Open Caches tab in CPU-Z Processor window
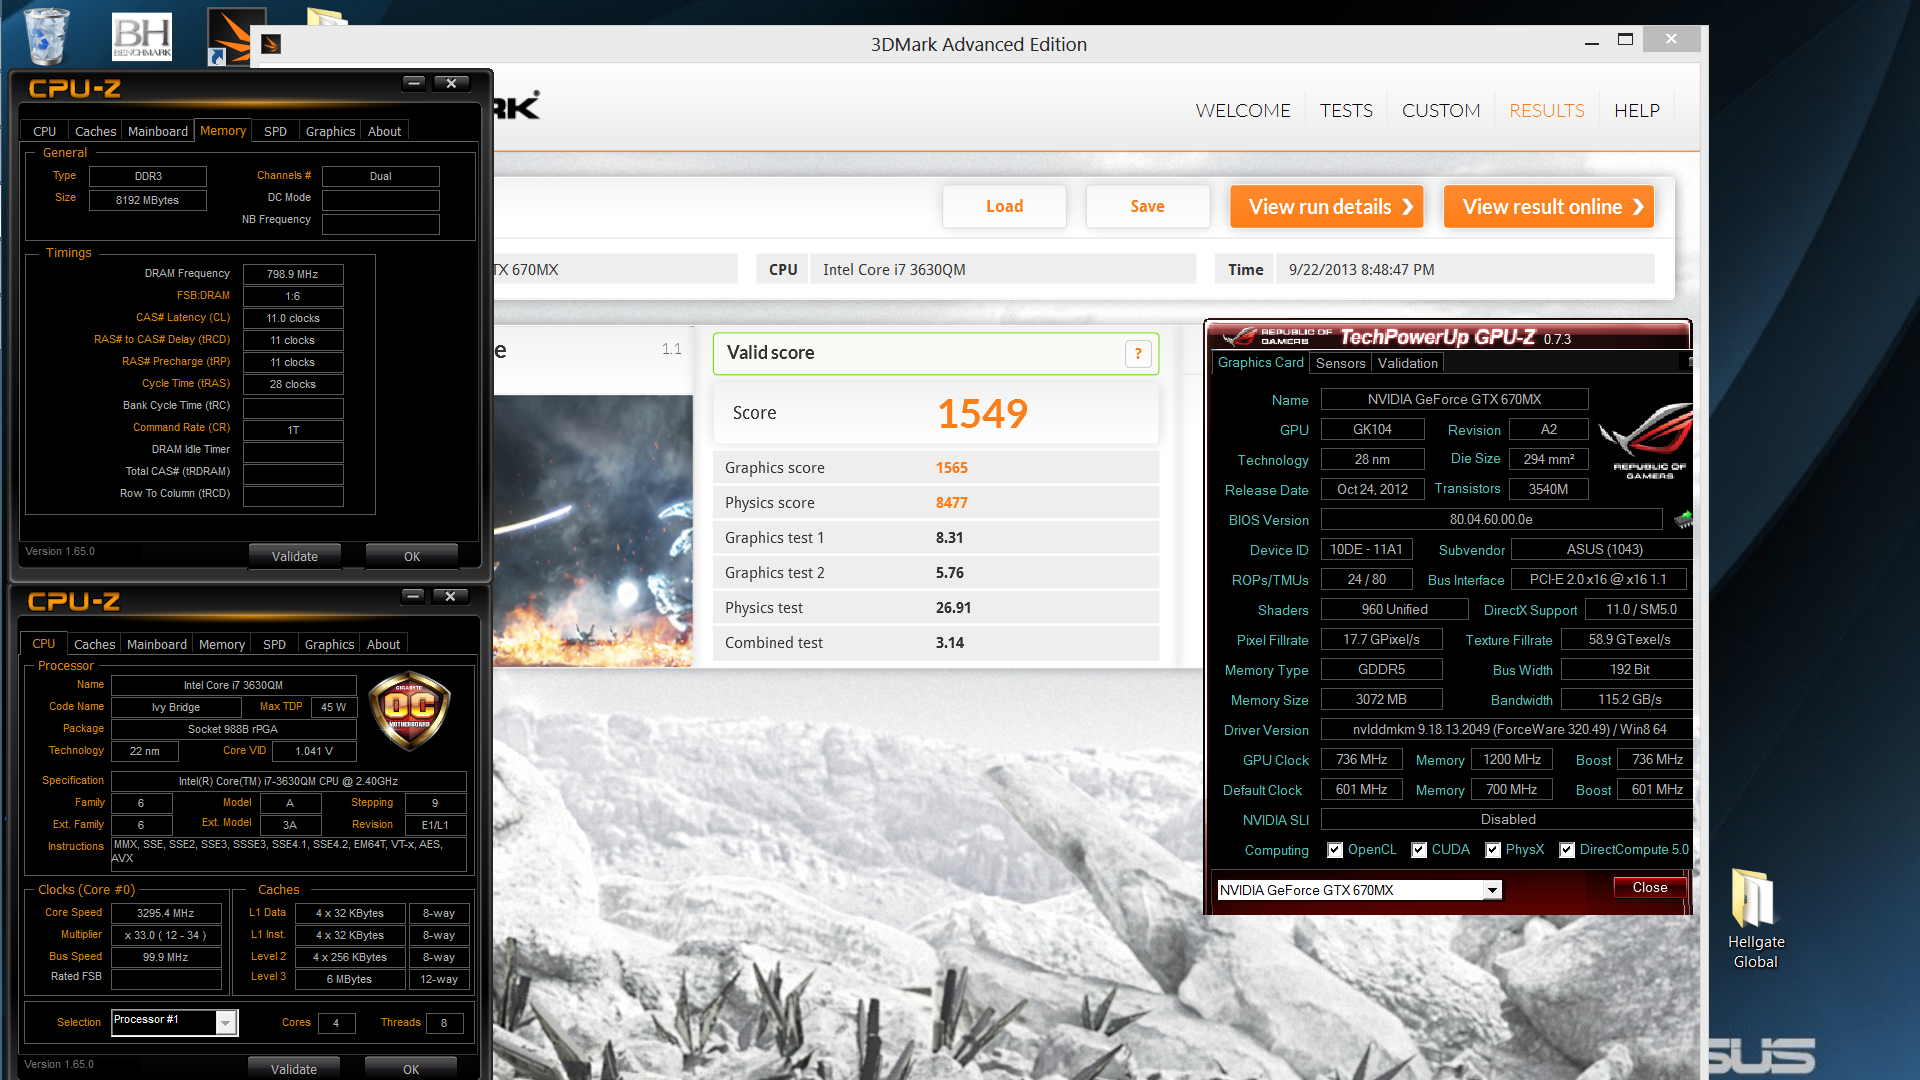1920x1080 pixels. pyautogui.click(x=94, y=644)
